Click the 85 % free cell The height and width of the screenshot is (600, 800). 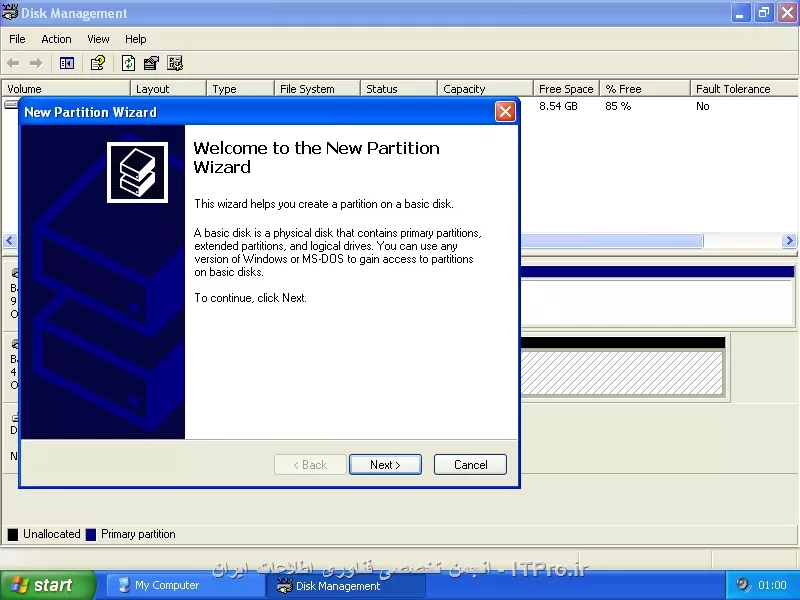click(x=618, y=106)
